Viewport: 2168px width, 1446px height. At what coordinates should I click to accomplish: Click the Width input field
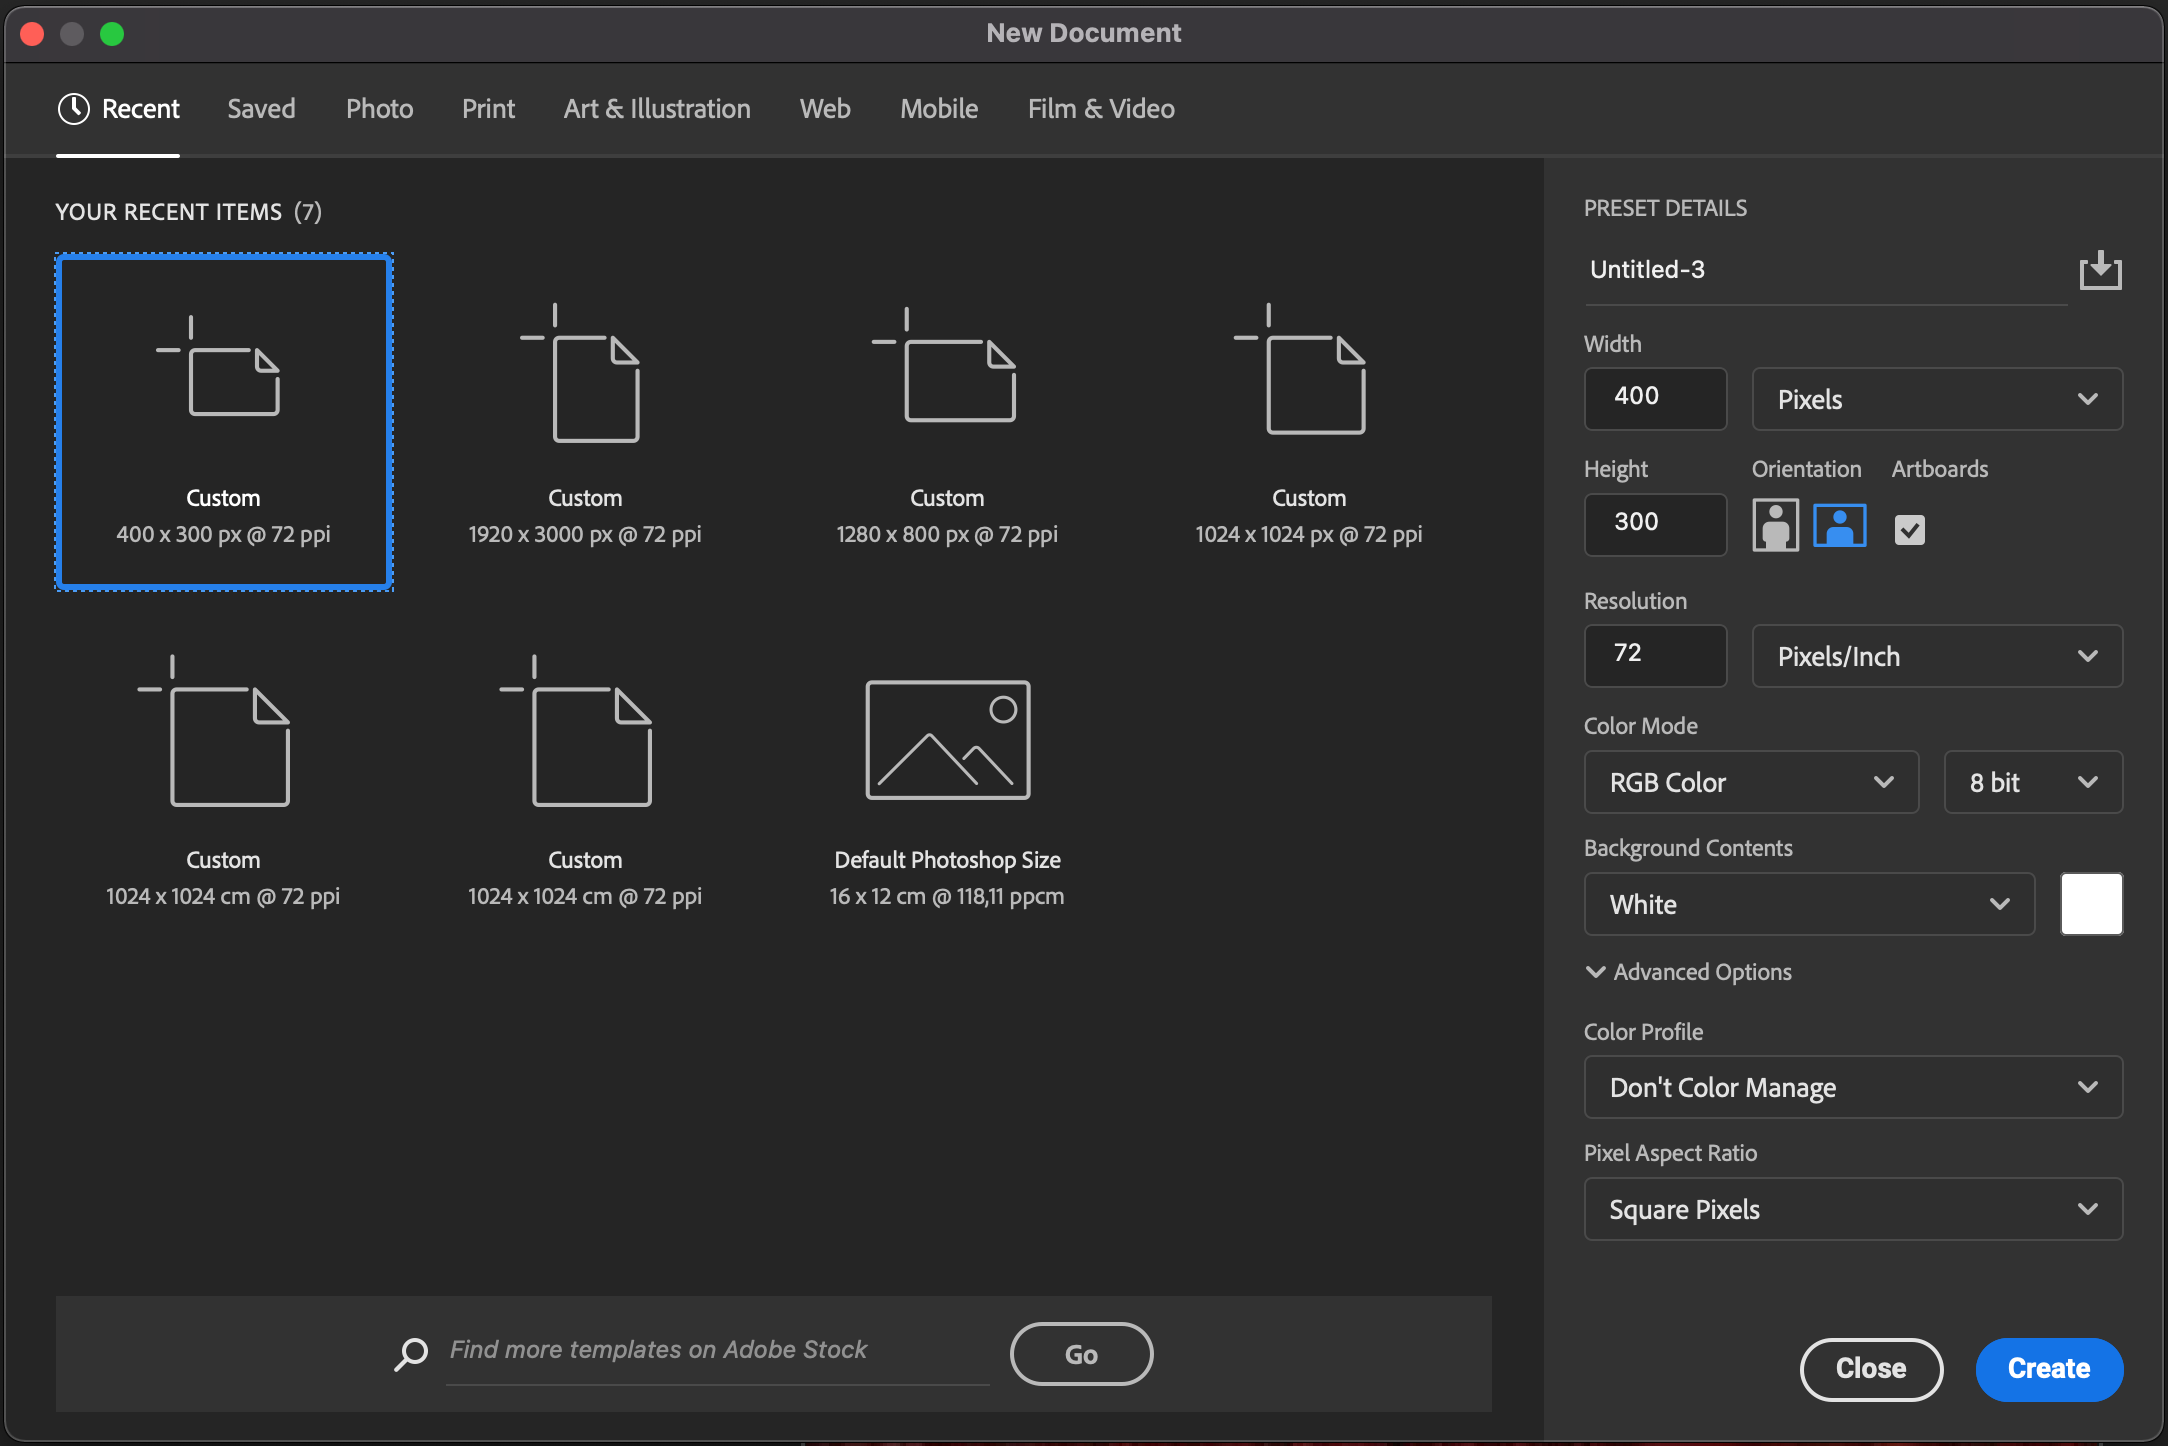click(x=1654, y=399)
